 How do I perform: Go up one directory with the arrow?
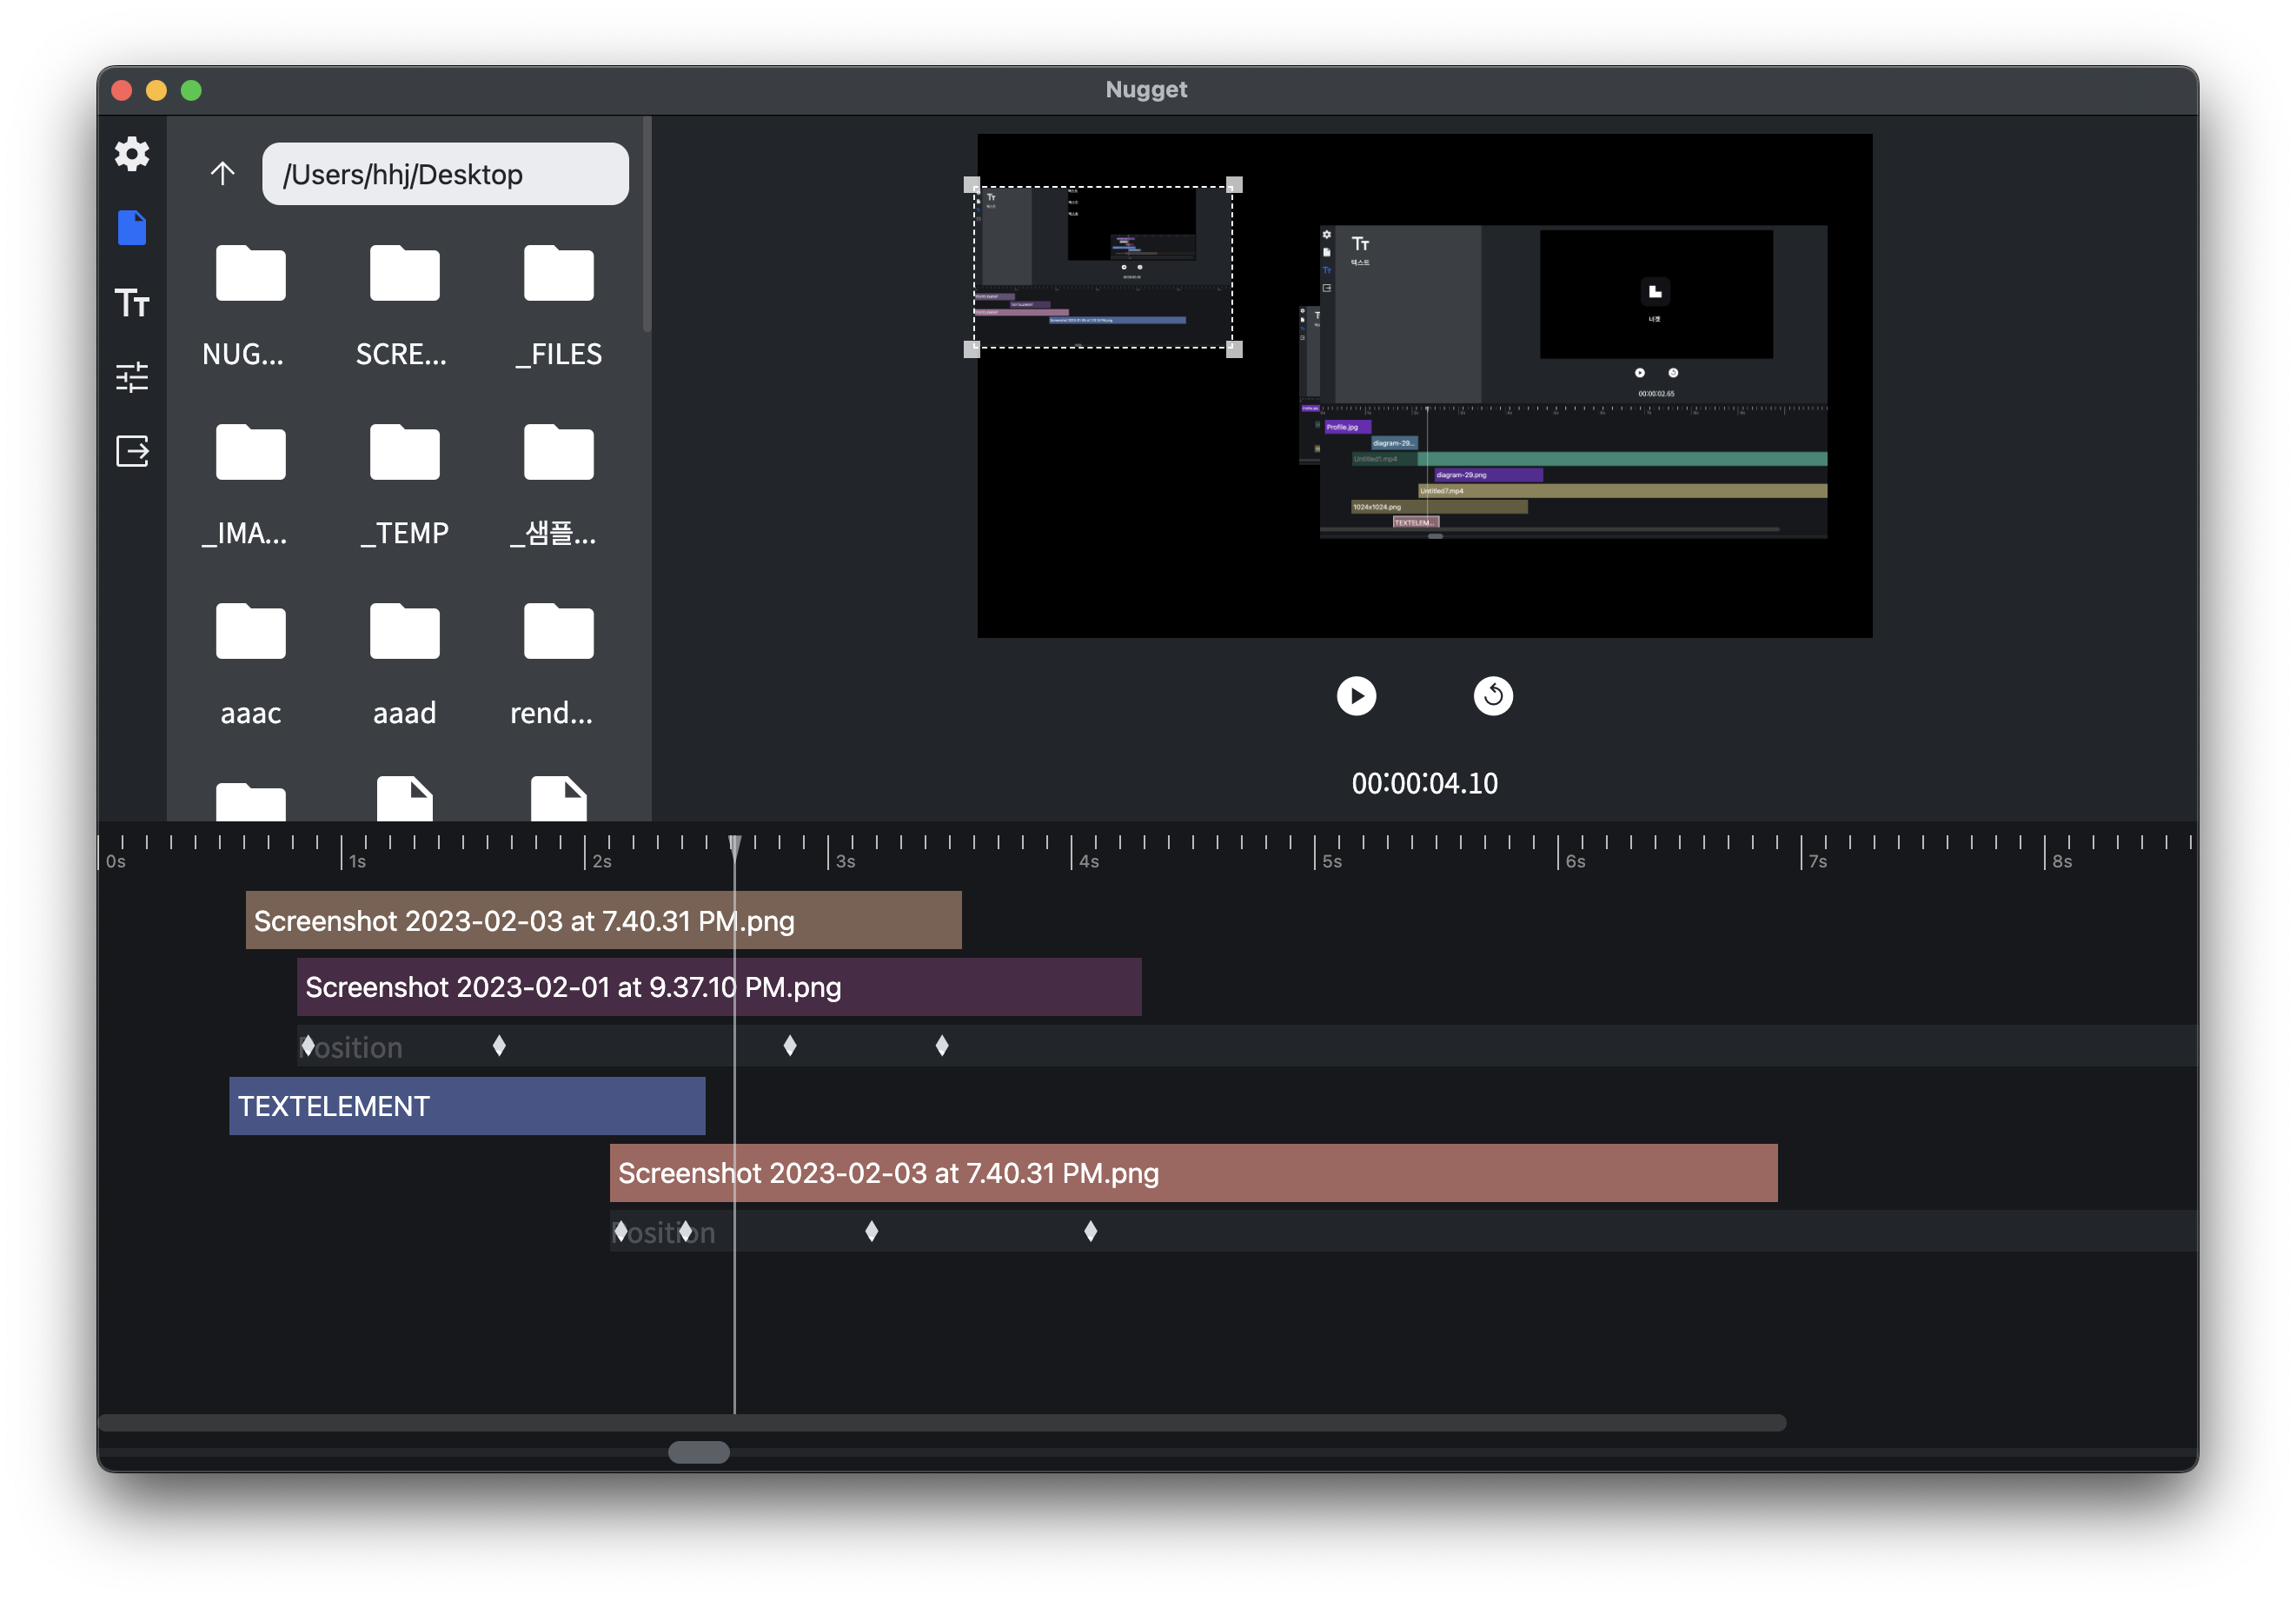pos(222,174)
